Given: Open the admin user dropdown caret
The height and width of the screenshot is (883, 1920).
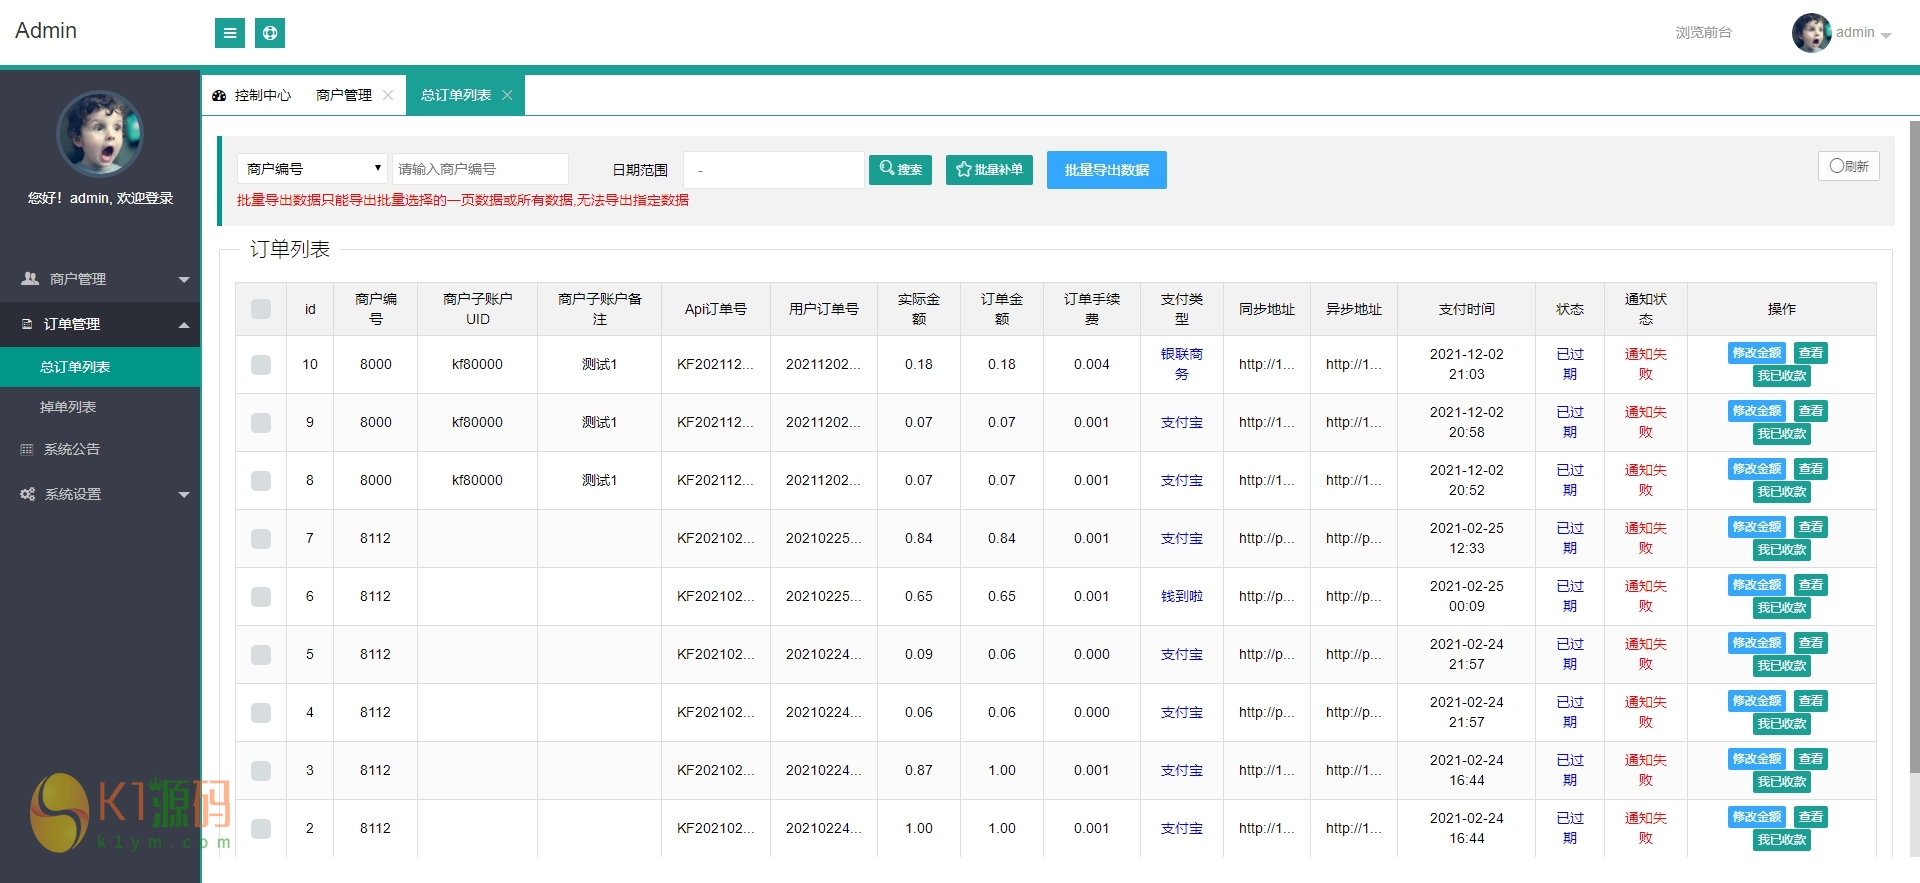Looking at the screenshot, I should [x=1886, y=35].
